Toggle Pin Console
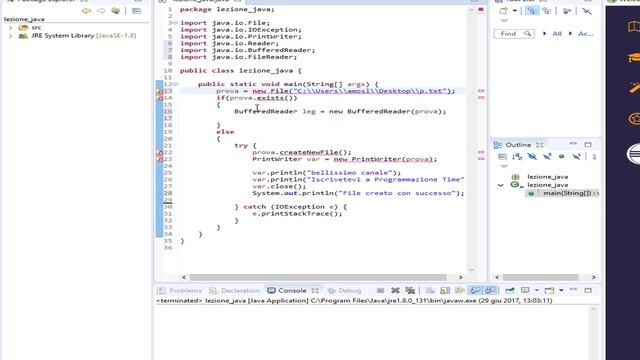The height and width of the screenshot is (360, 640). click(x=510, y=291)
